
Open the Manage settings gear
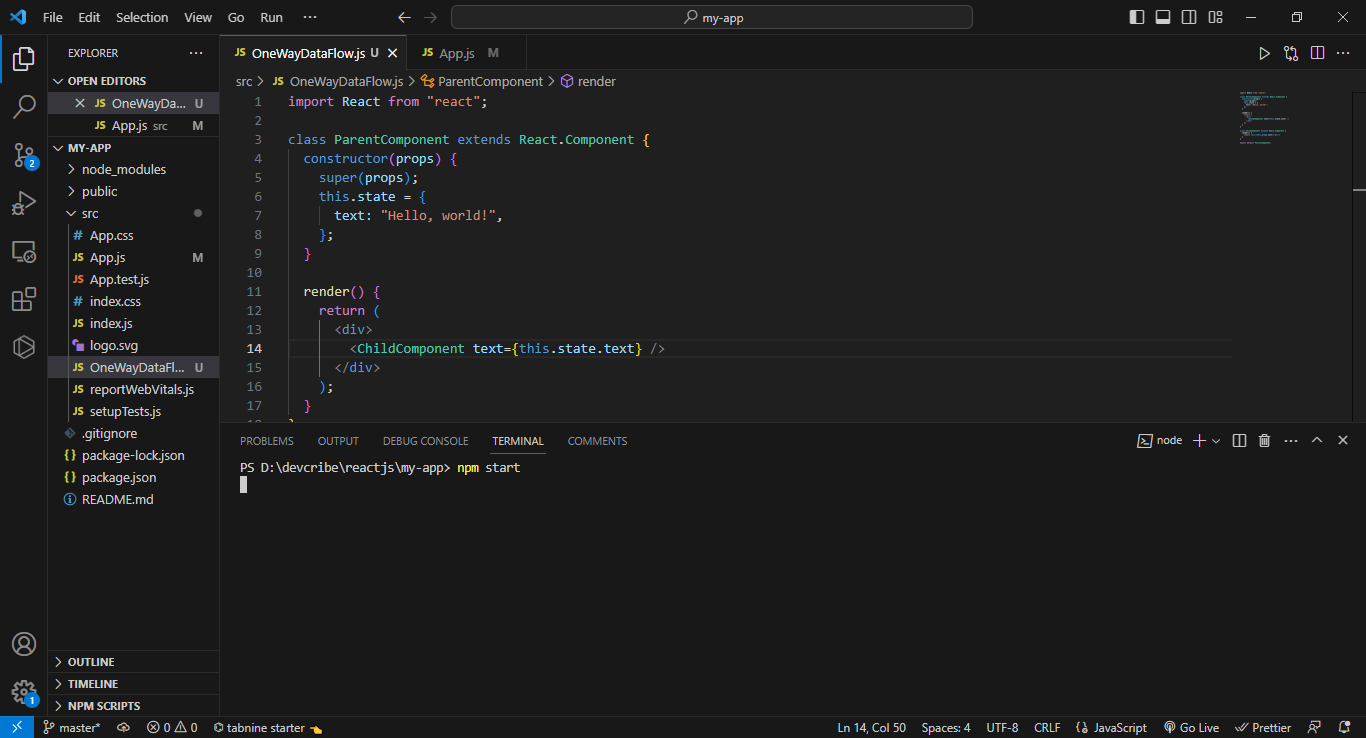point(24,692)
